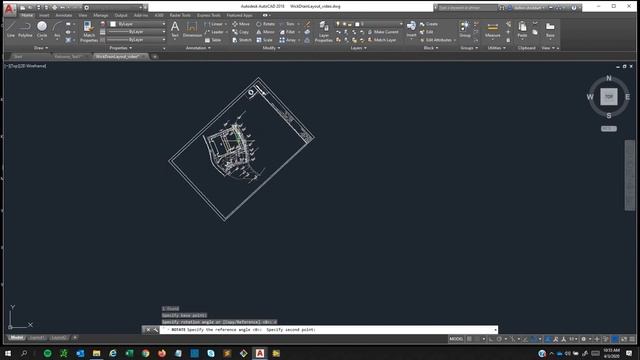Switch to the Model layout tab
This screenshot has height=360, width=640.
pos(16,338)
